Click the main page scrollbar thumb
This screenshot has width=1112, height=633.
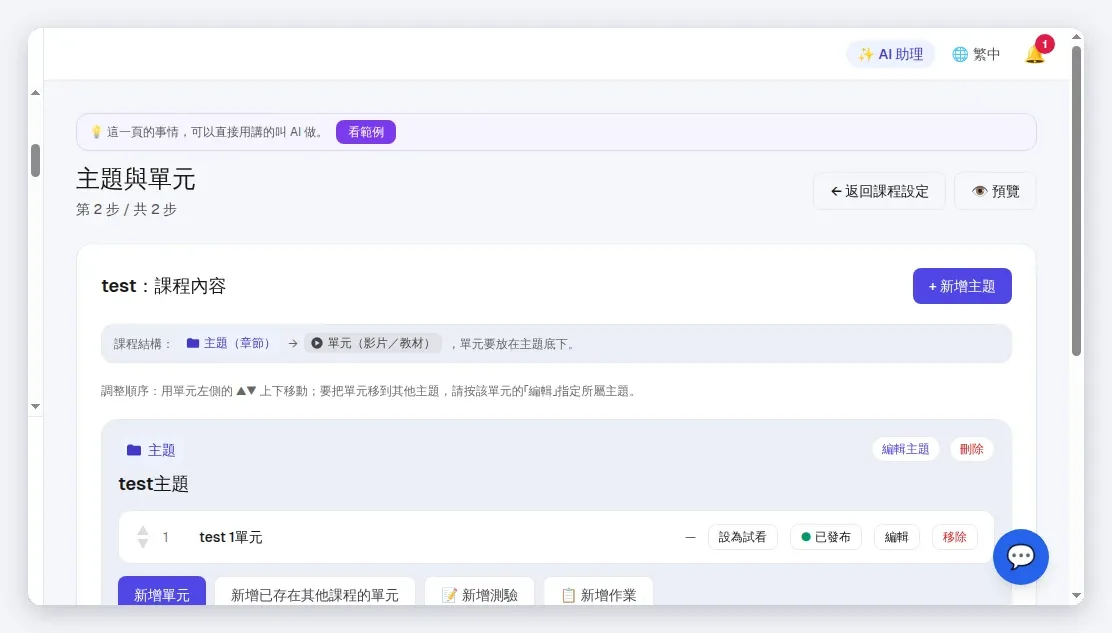(x=1077, y=201)
